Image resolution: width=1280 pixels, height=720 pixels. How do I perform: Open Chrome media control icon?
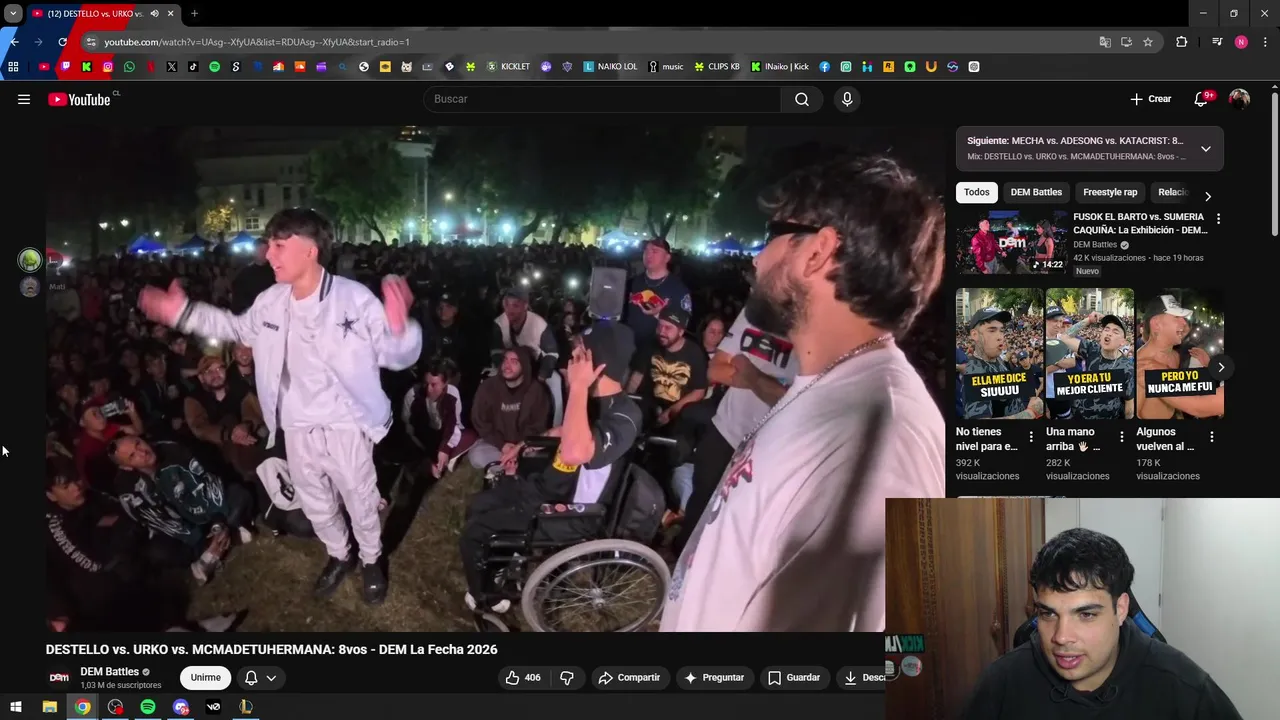pyautogui.click(x=1217, y=42)
